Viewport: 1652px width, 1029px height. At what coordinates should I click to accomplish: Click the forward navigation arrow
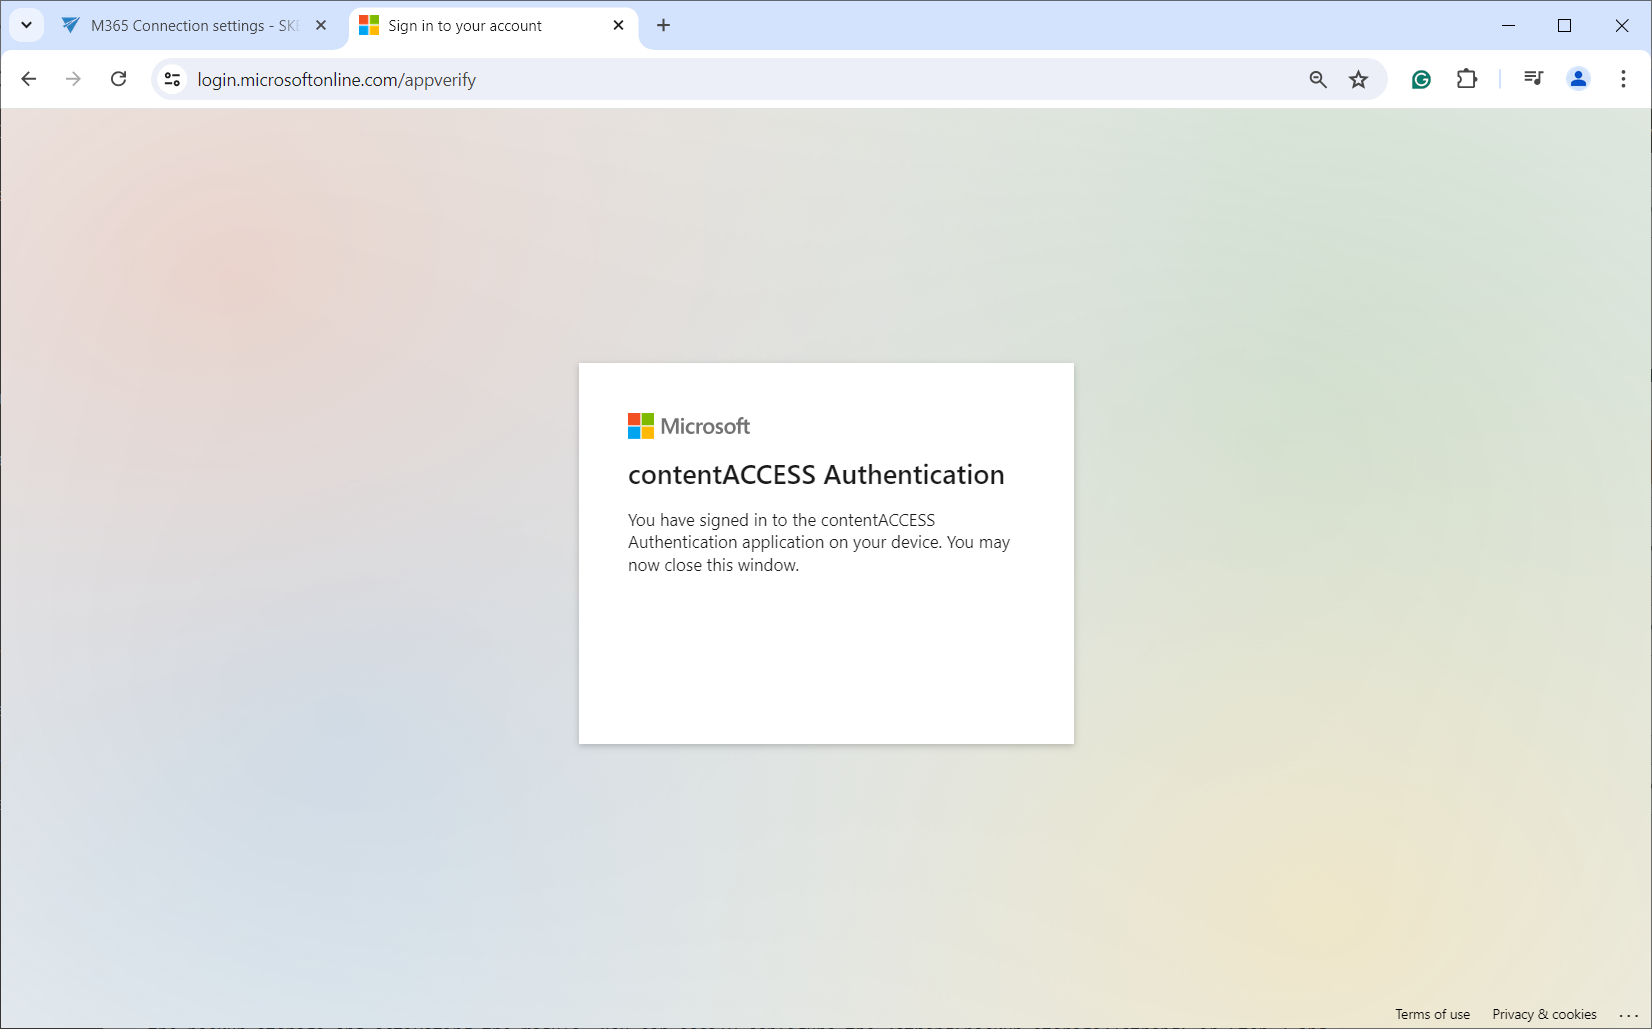(x=73, y=79)
